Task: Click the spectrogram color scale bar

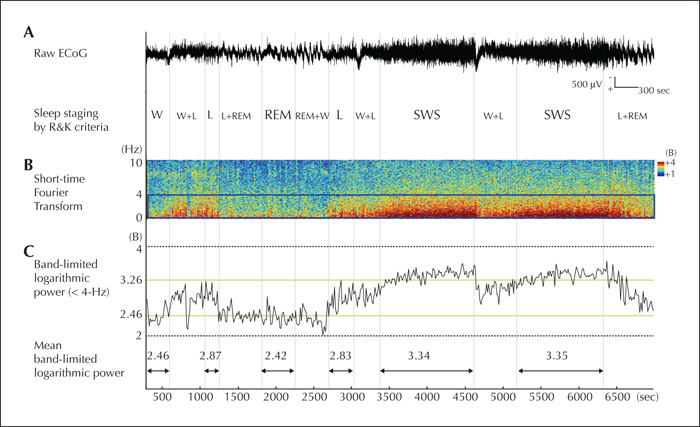Action: (660, 169)
